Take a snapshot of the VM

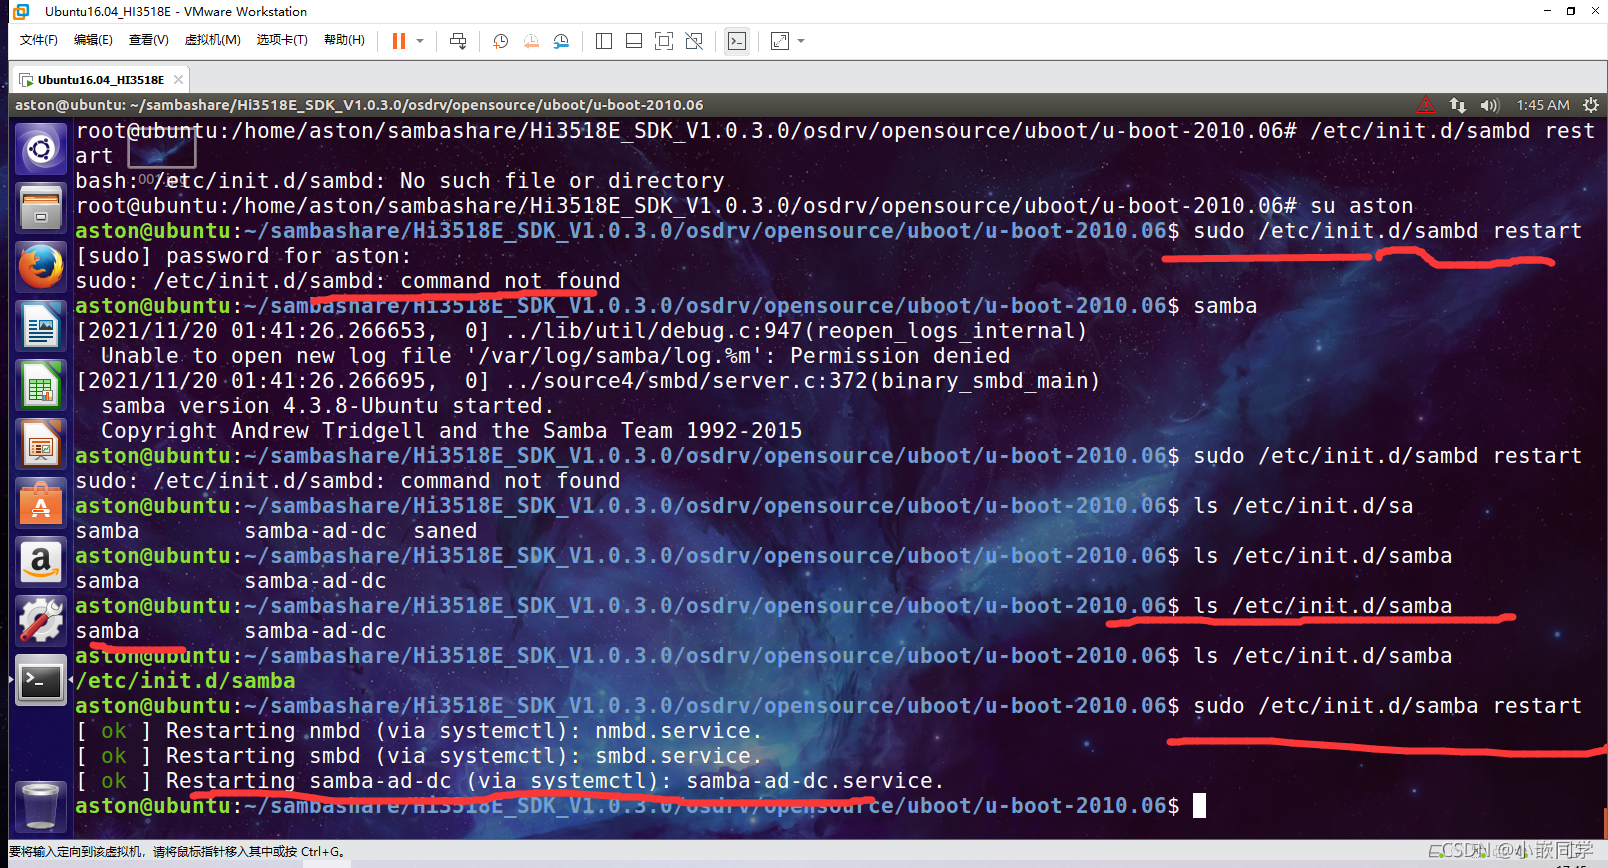(x=501, y=41)
